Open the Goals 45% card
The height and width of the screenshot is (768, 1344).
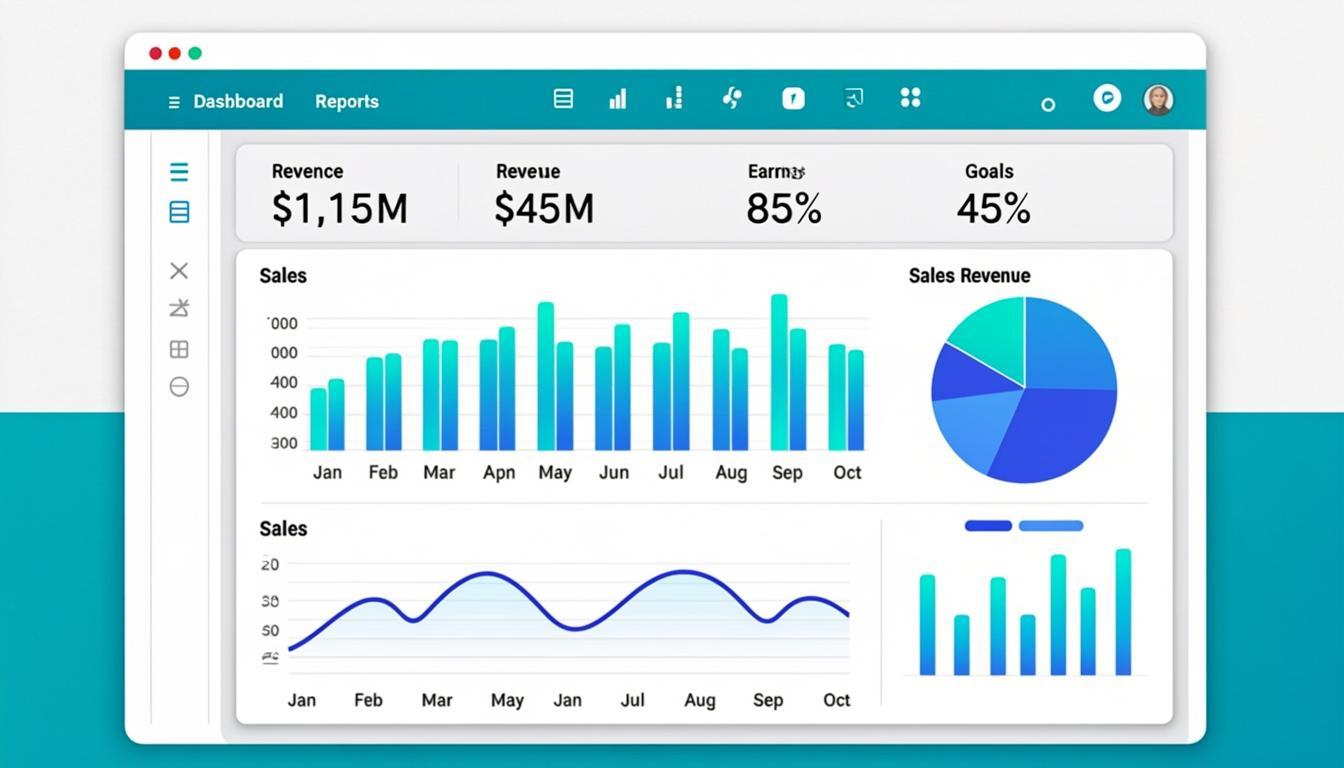click(x=993, y=193)
